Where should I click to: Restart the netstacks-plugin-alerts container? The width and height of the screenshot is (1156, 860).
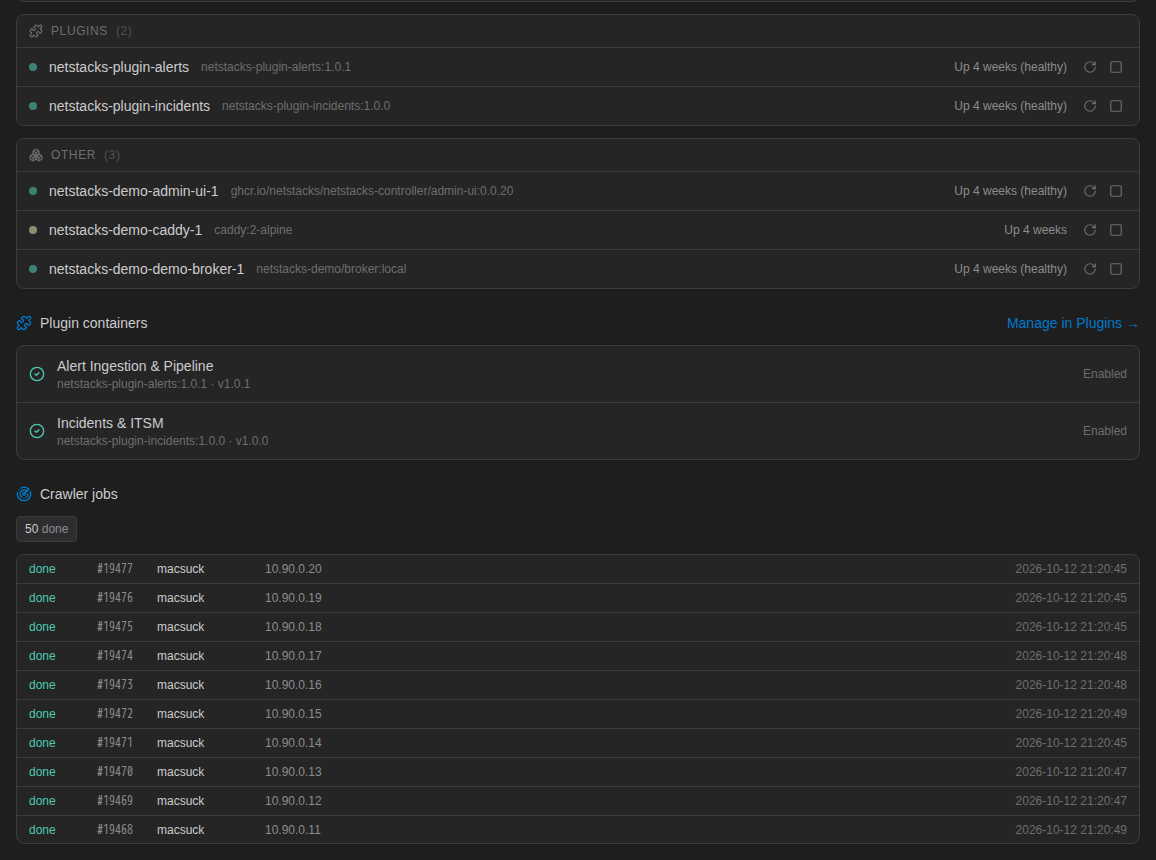coord(1090,67)
